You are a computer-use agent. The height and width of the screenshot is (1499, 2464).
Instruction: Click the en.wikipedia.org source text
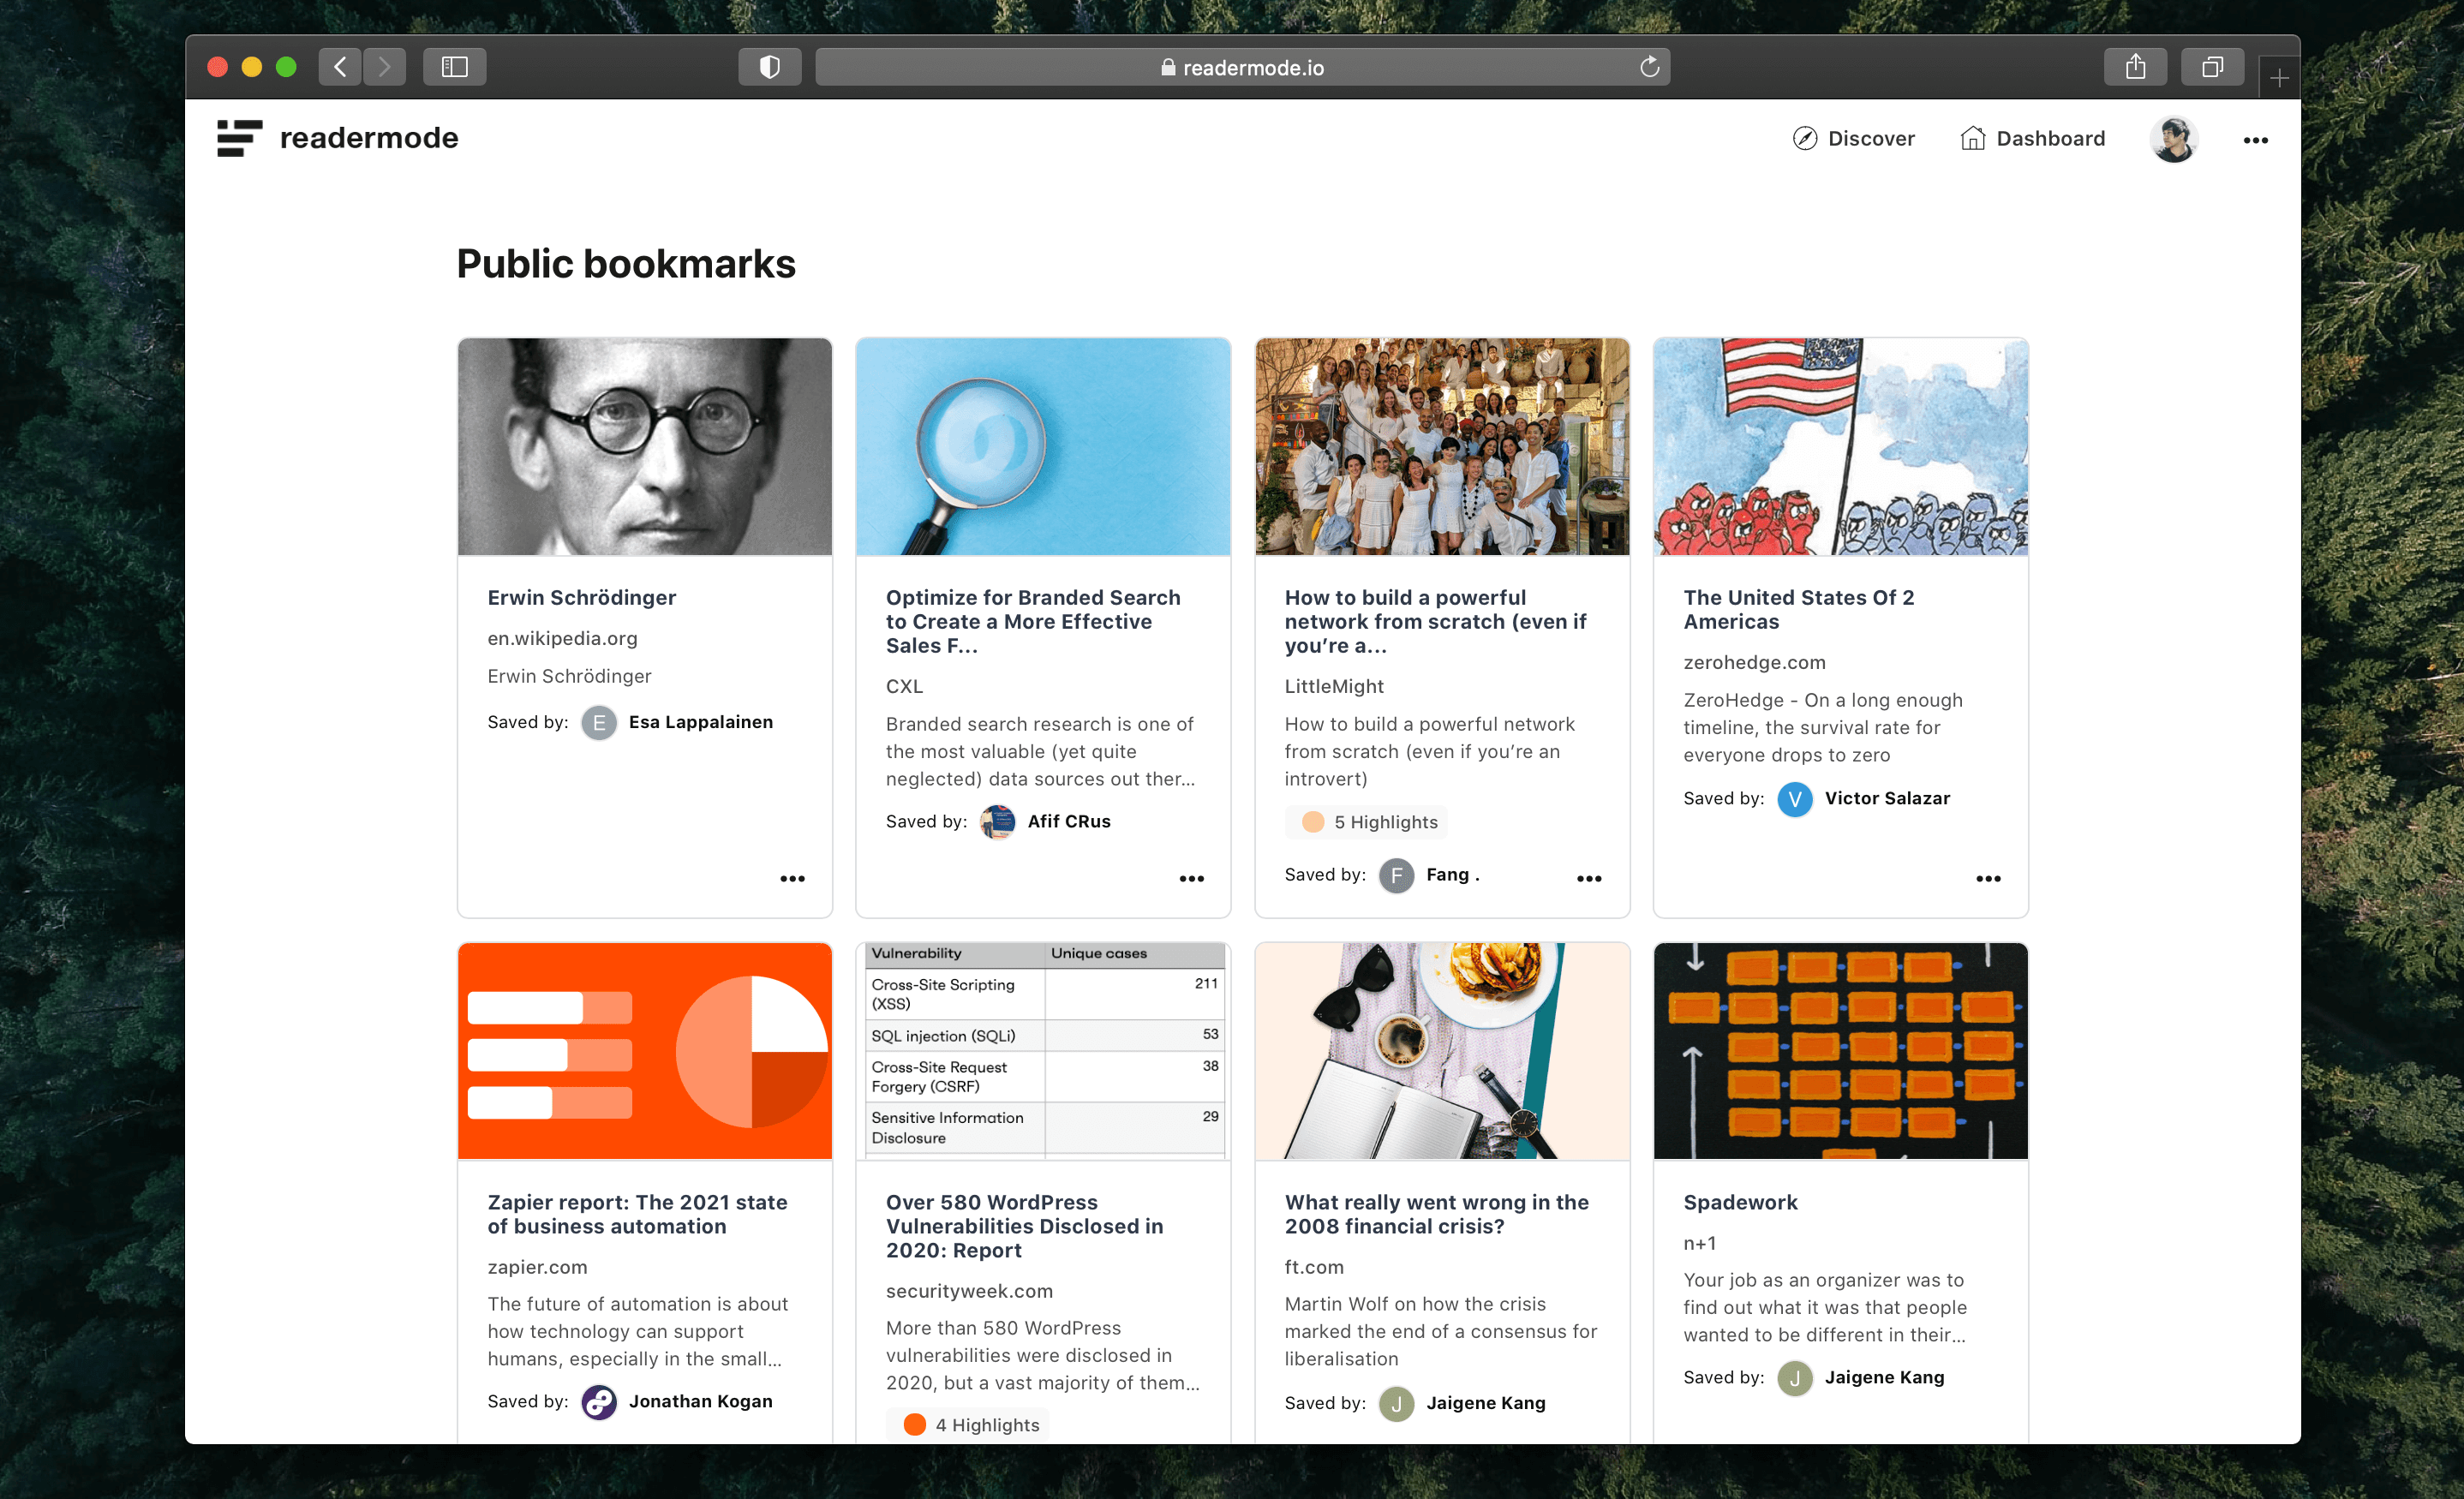tap(562, 638)
